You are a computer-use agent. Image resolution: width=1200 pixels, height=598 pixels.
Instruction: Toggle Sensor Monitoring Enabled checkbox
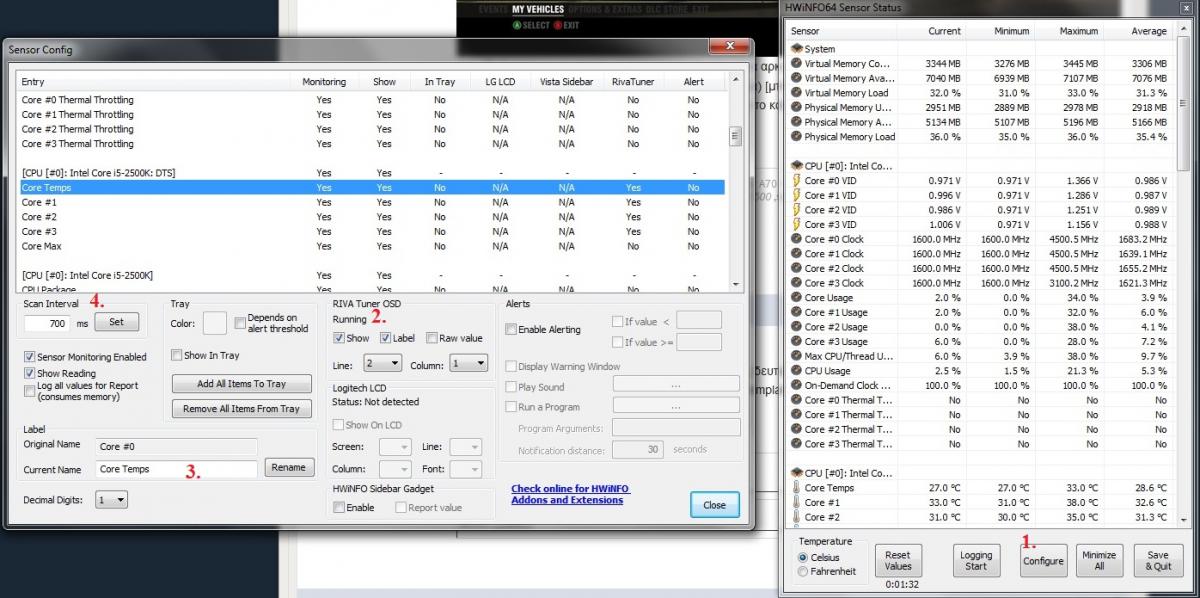(30, 357)
